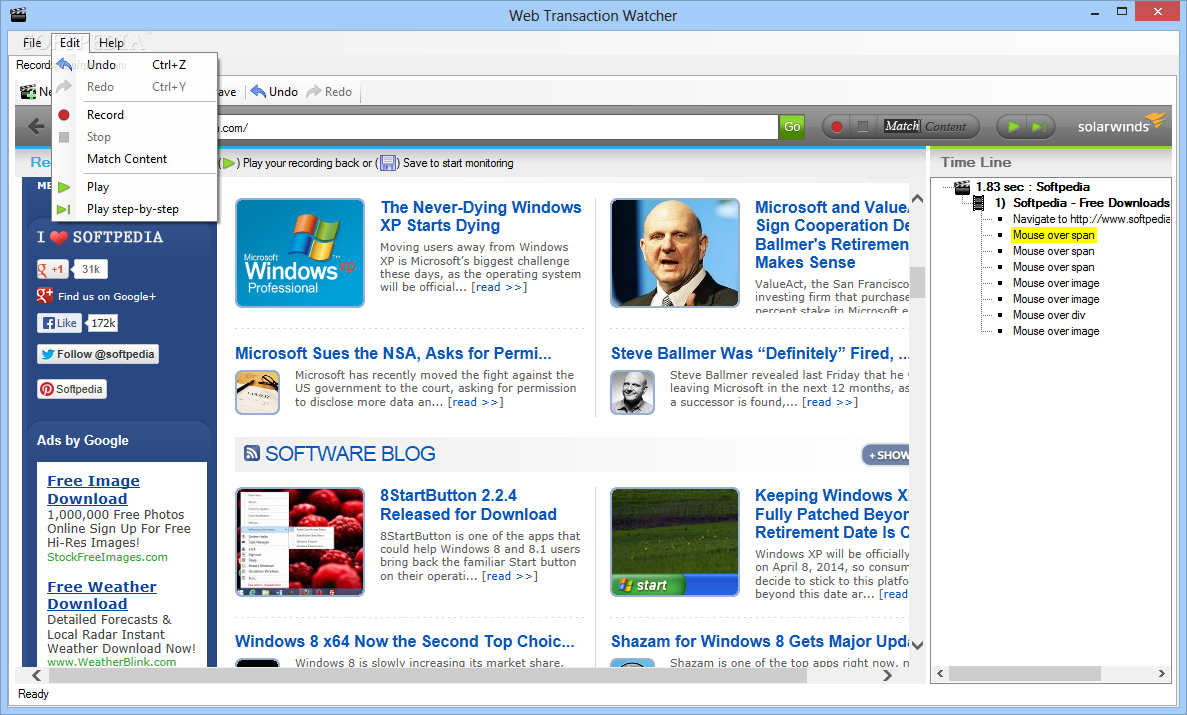Click the toolbar Undo arrow button

click(x=274, y=92)
